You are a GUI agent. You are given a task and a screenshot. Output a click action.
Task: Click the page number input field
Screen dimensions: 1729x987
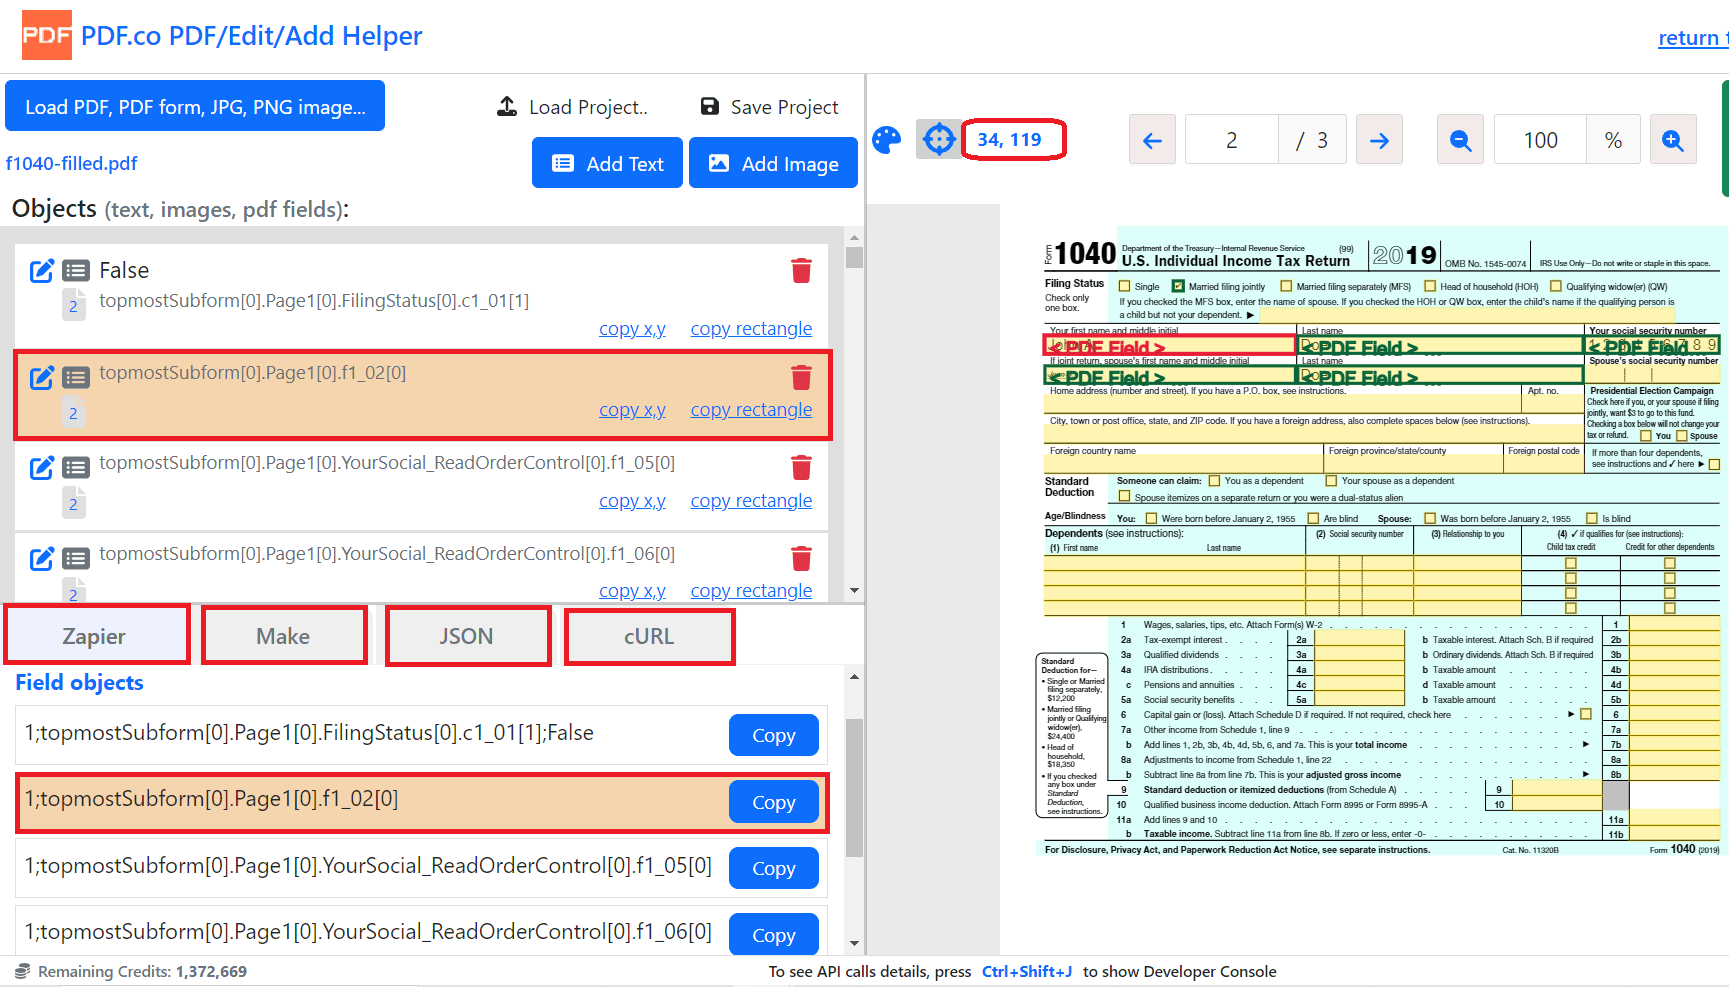pyautogui.click(x=1231, y=140)
